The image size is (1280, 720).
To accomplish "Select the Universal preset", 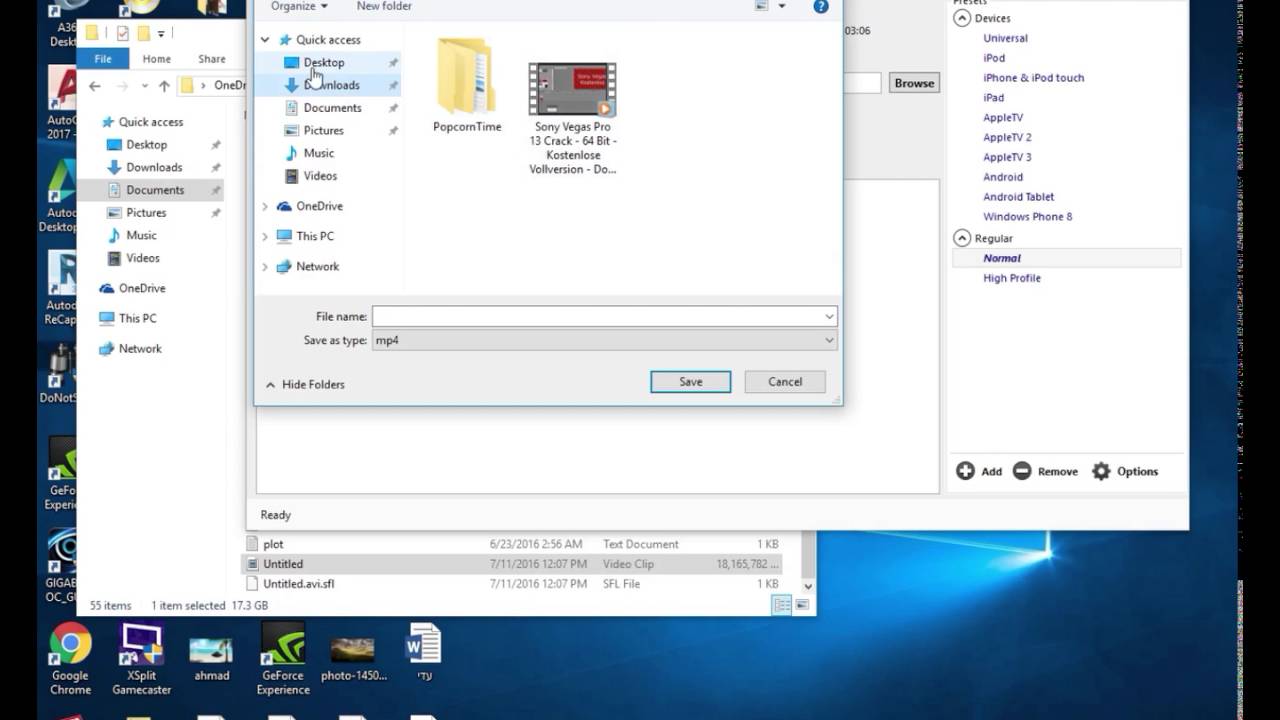I will click(x=1005, y=38).
